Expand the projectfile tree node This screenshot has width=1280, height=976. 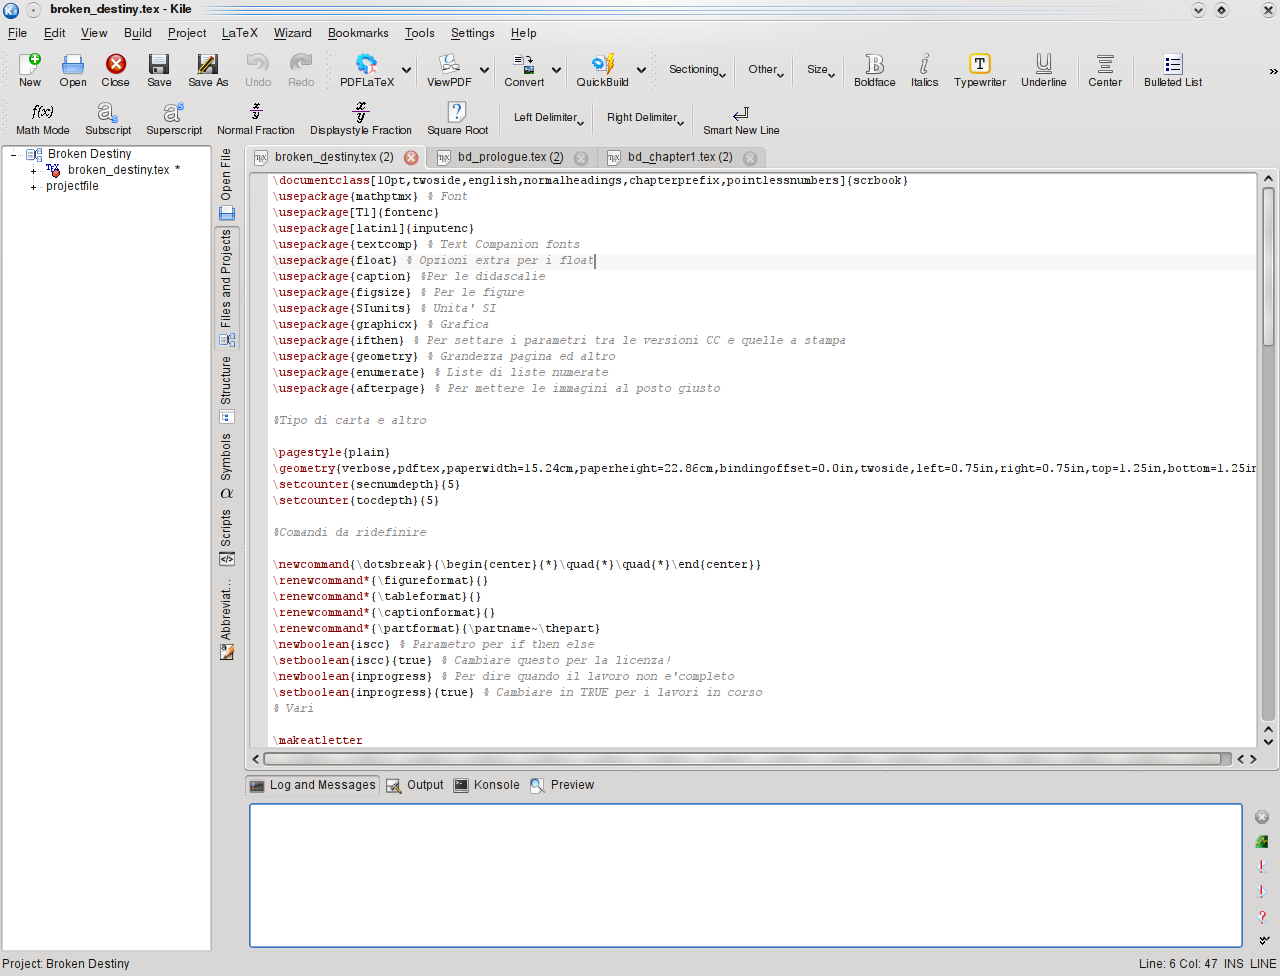point(34,187)
